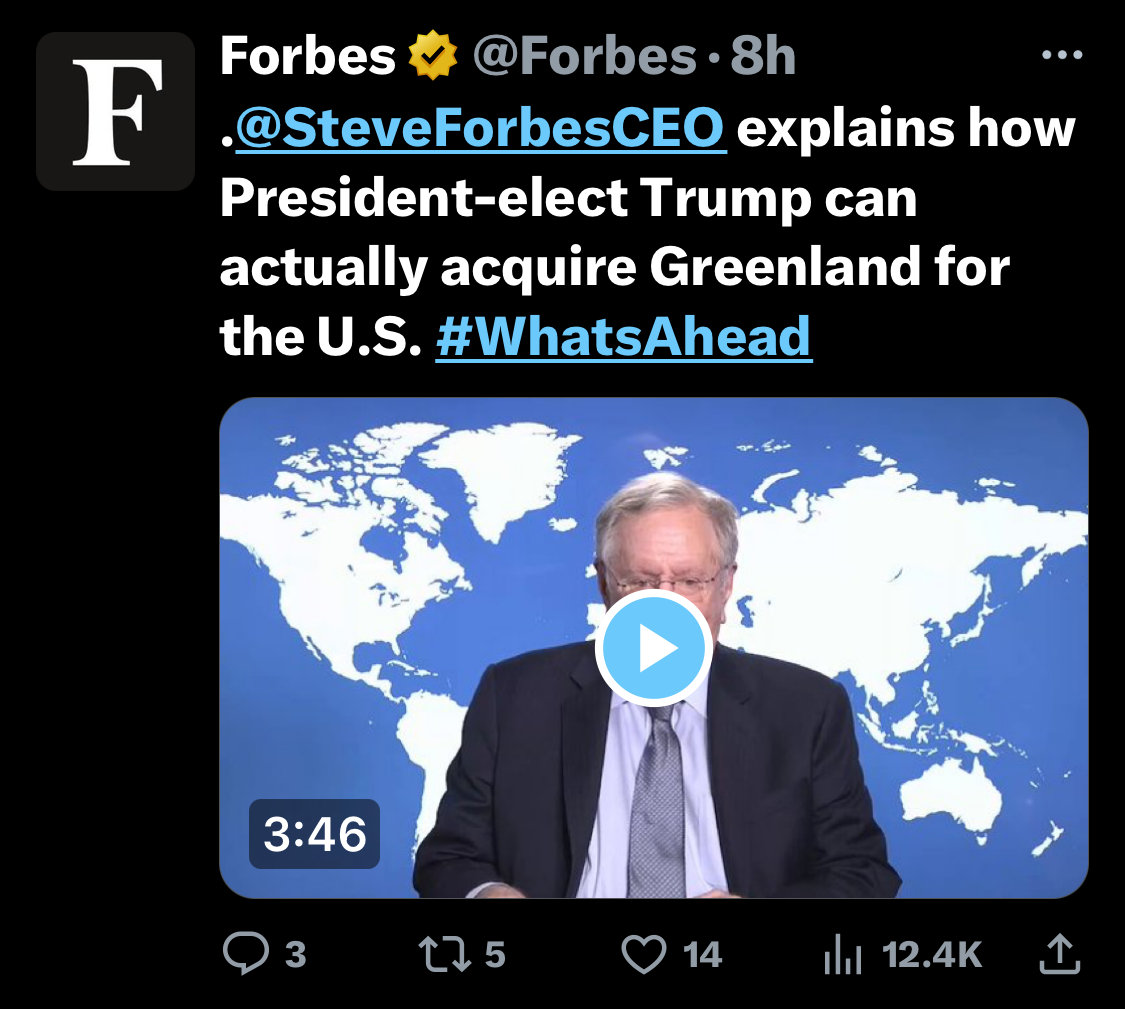Click the Forbes display name
Viewport: 1125px width, 1009px height.
(x=307, y=57)
